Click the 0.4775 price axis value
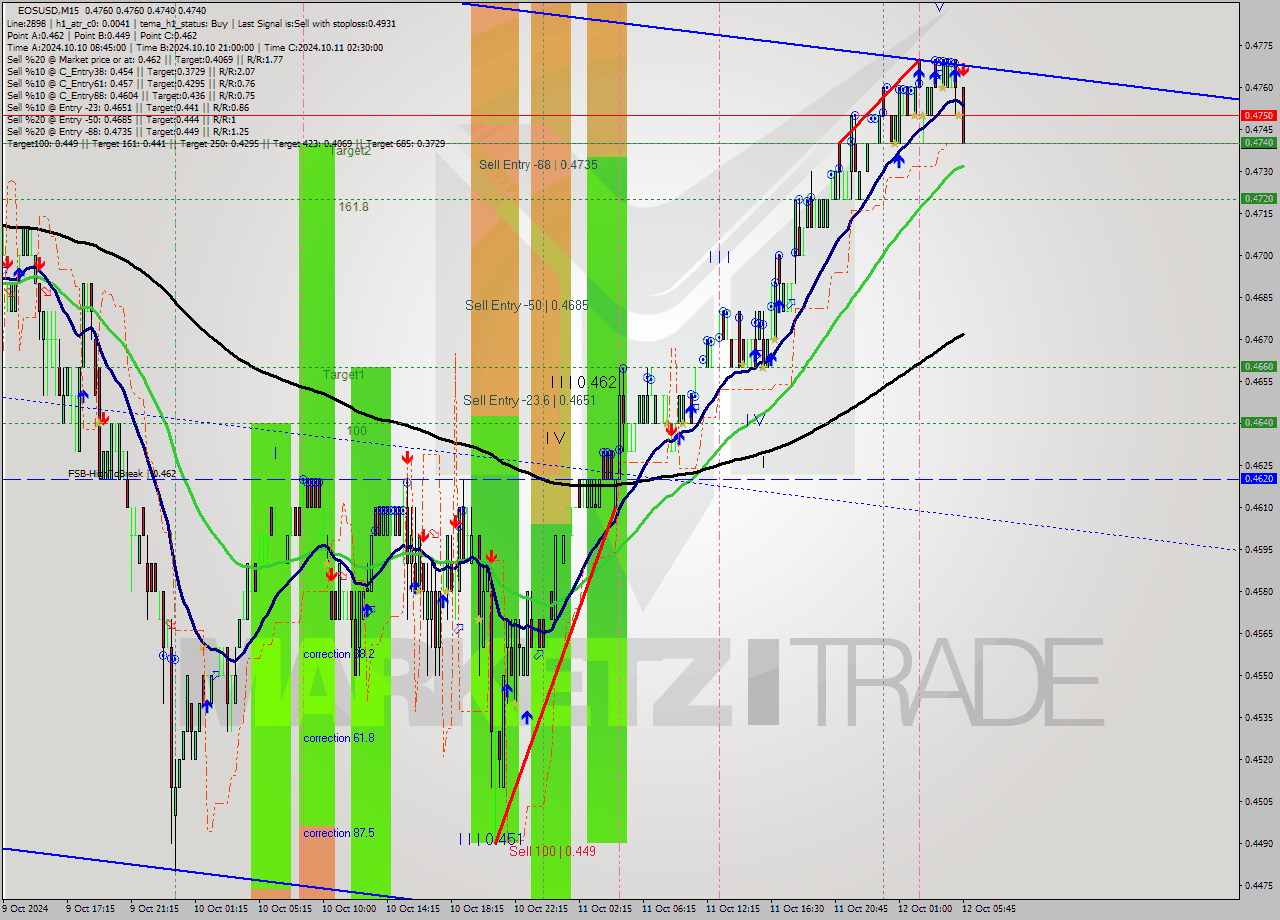Screen dimensions: 1280x920 1258,45
